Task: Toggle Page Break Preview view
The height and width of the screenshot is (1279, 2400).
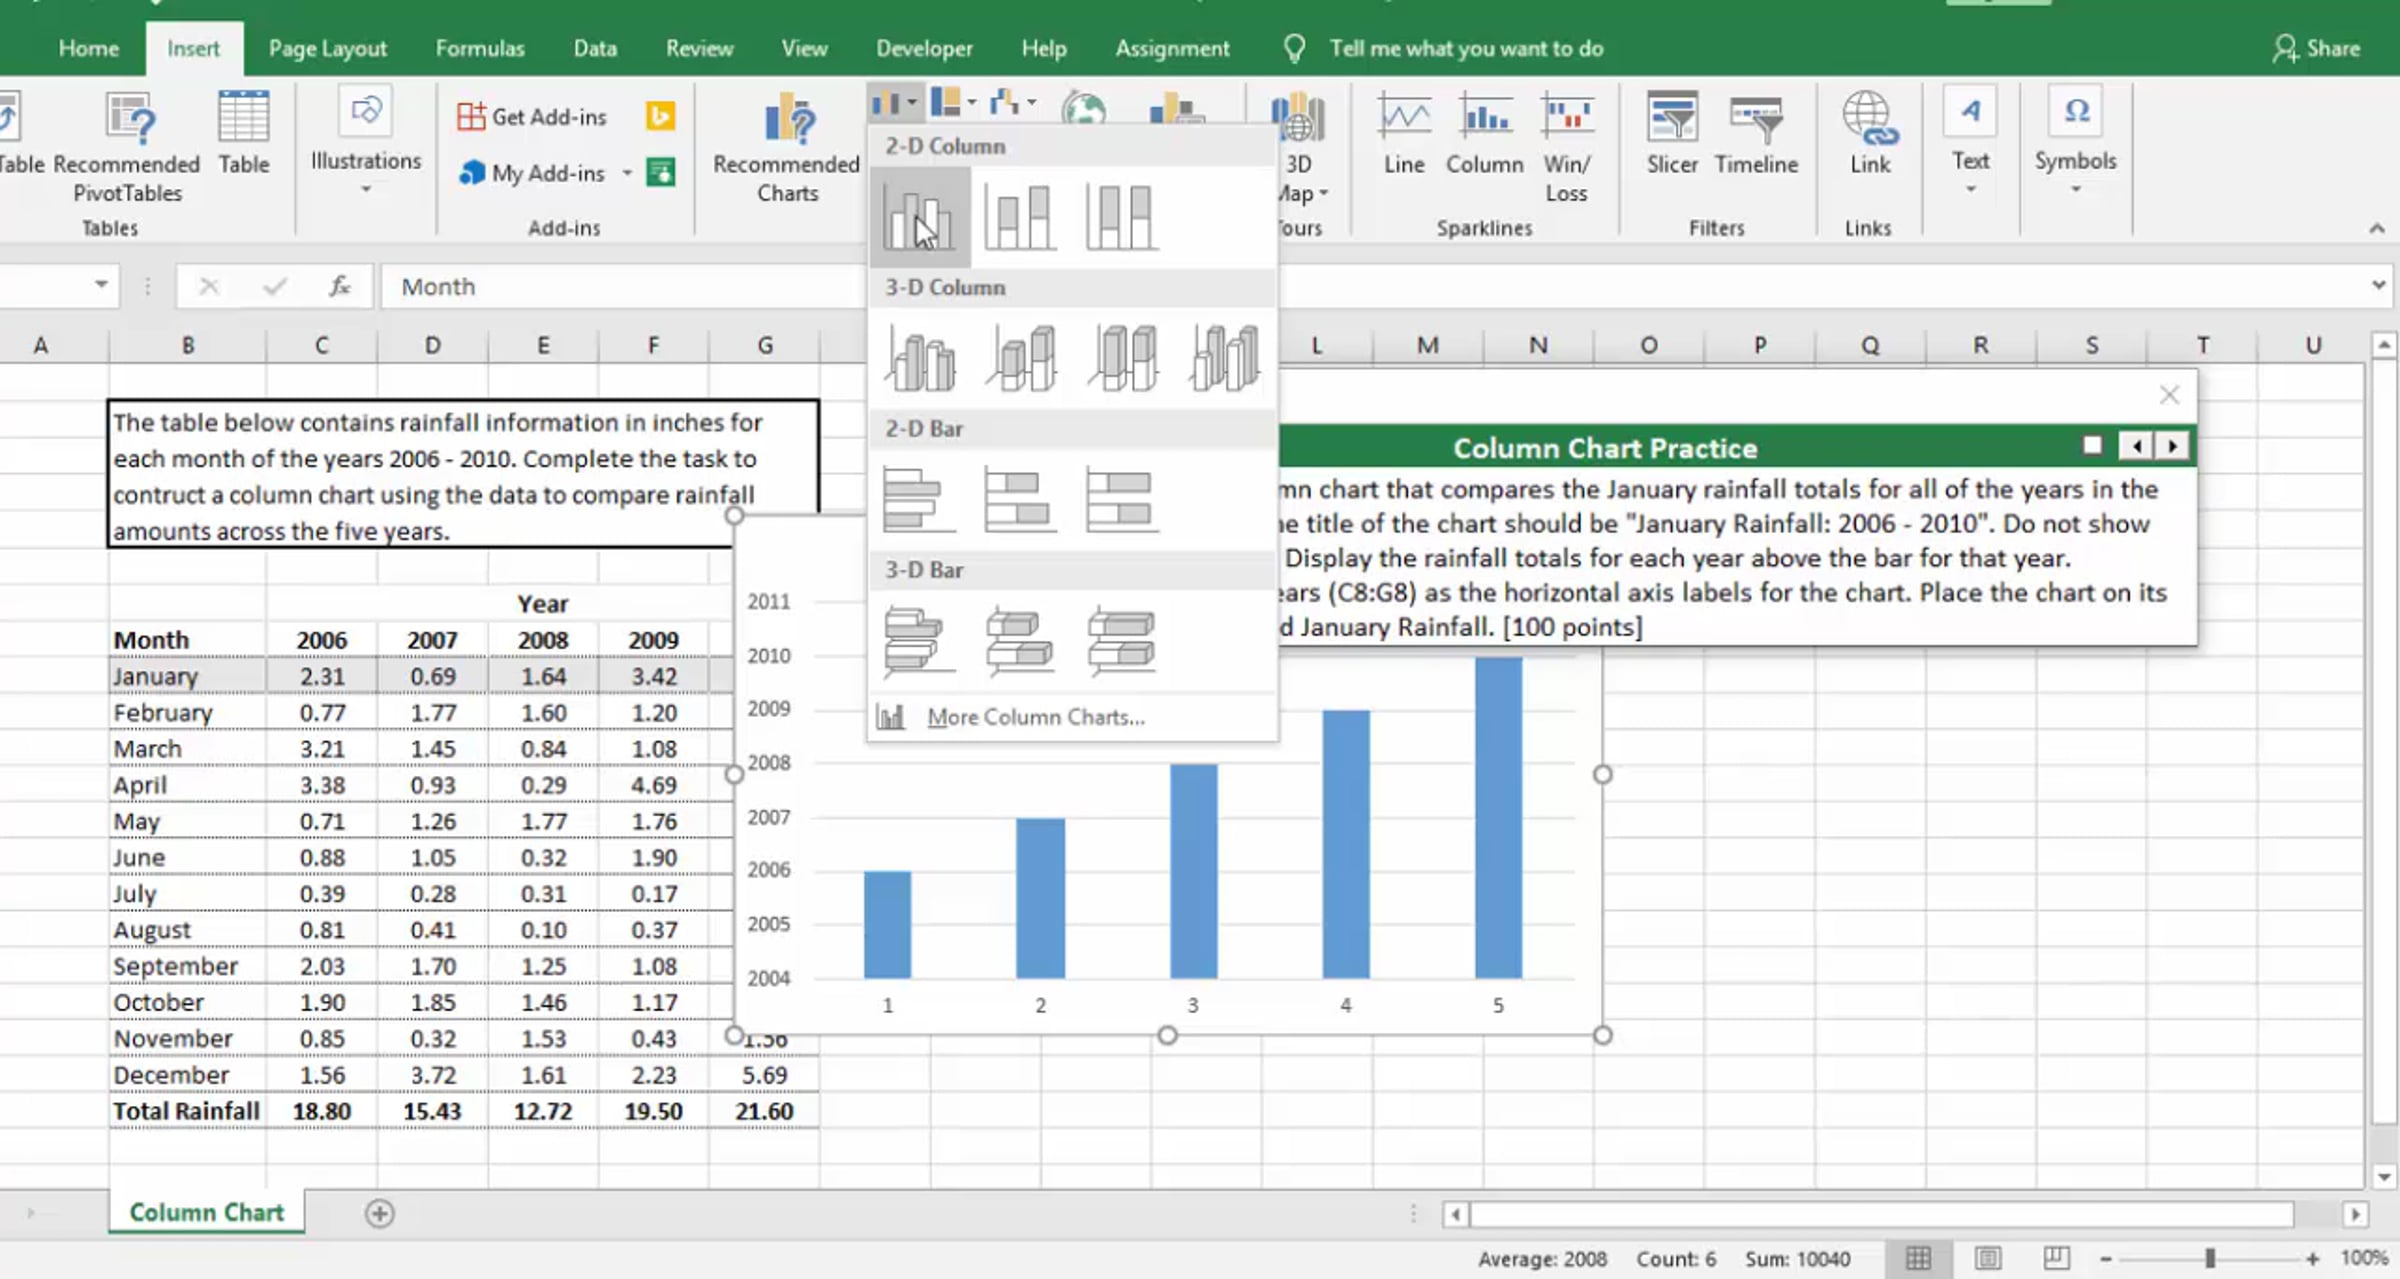Action: 2056,1258
